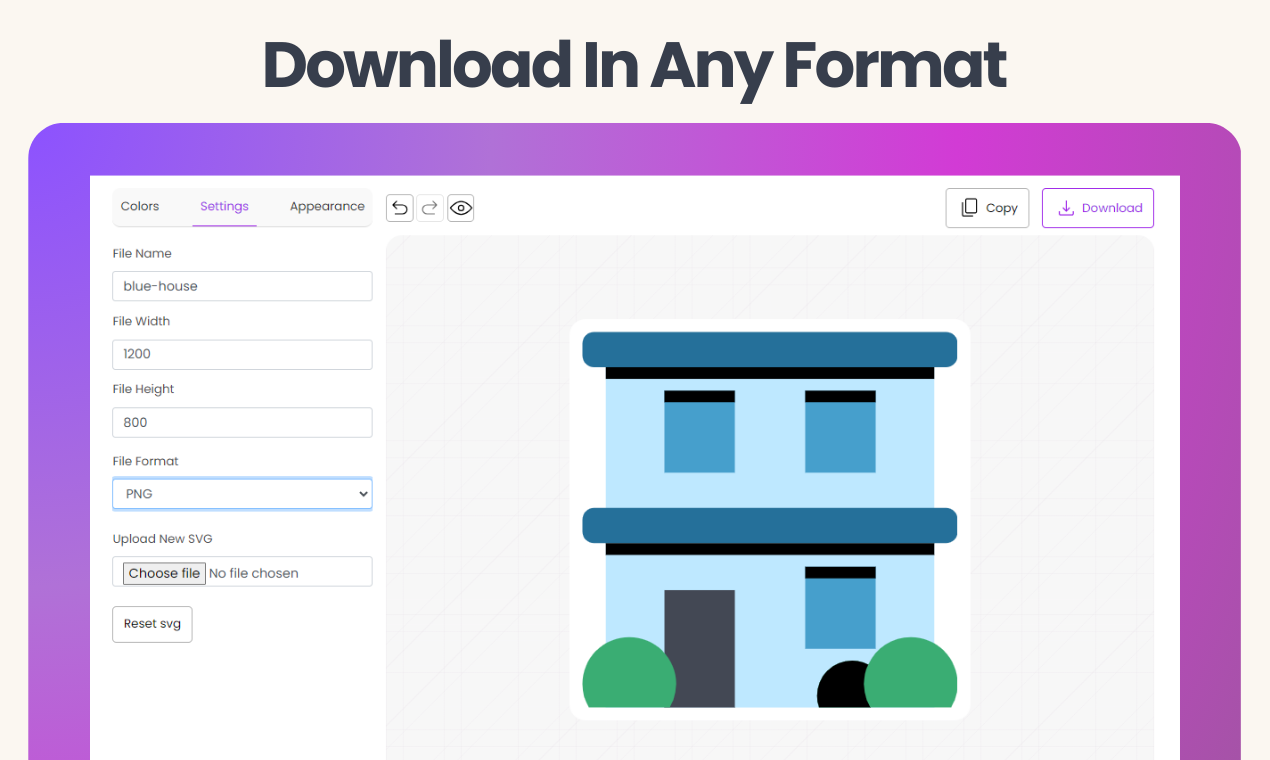The height and width of the screenshot is (760, 1270).
Task: Click the "File Name" label
Action: click(x=142, y=253)
